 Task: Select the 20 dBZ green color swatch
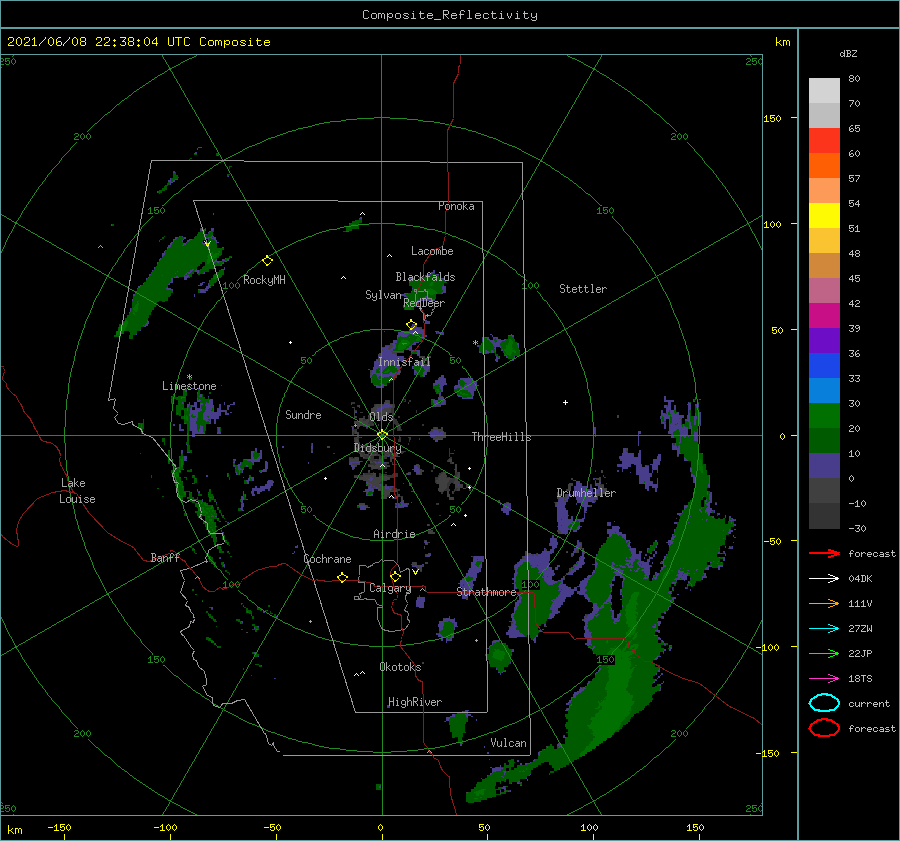[824, 416]
